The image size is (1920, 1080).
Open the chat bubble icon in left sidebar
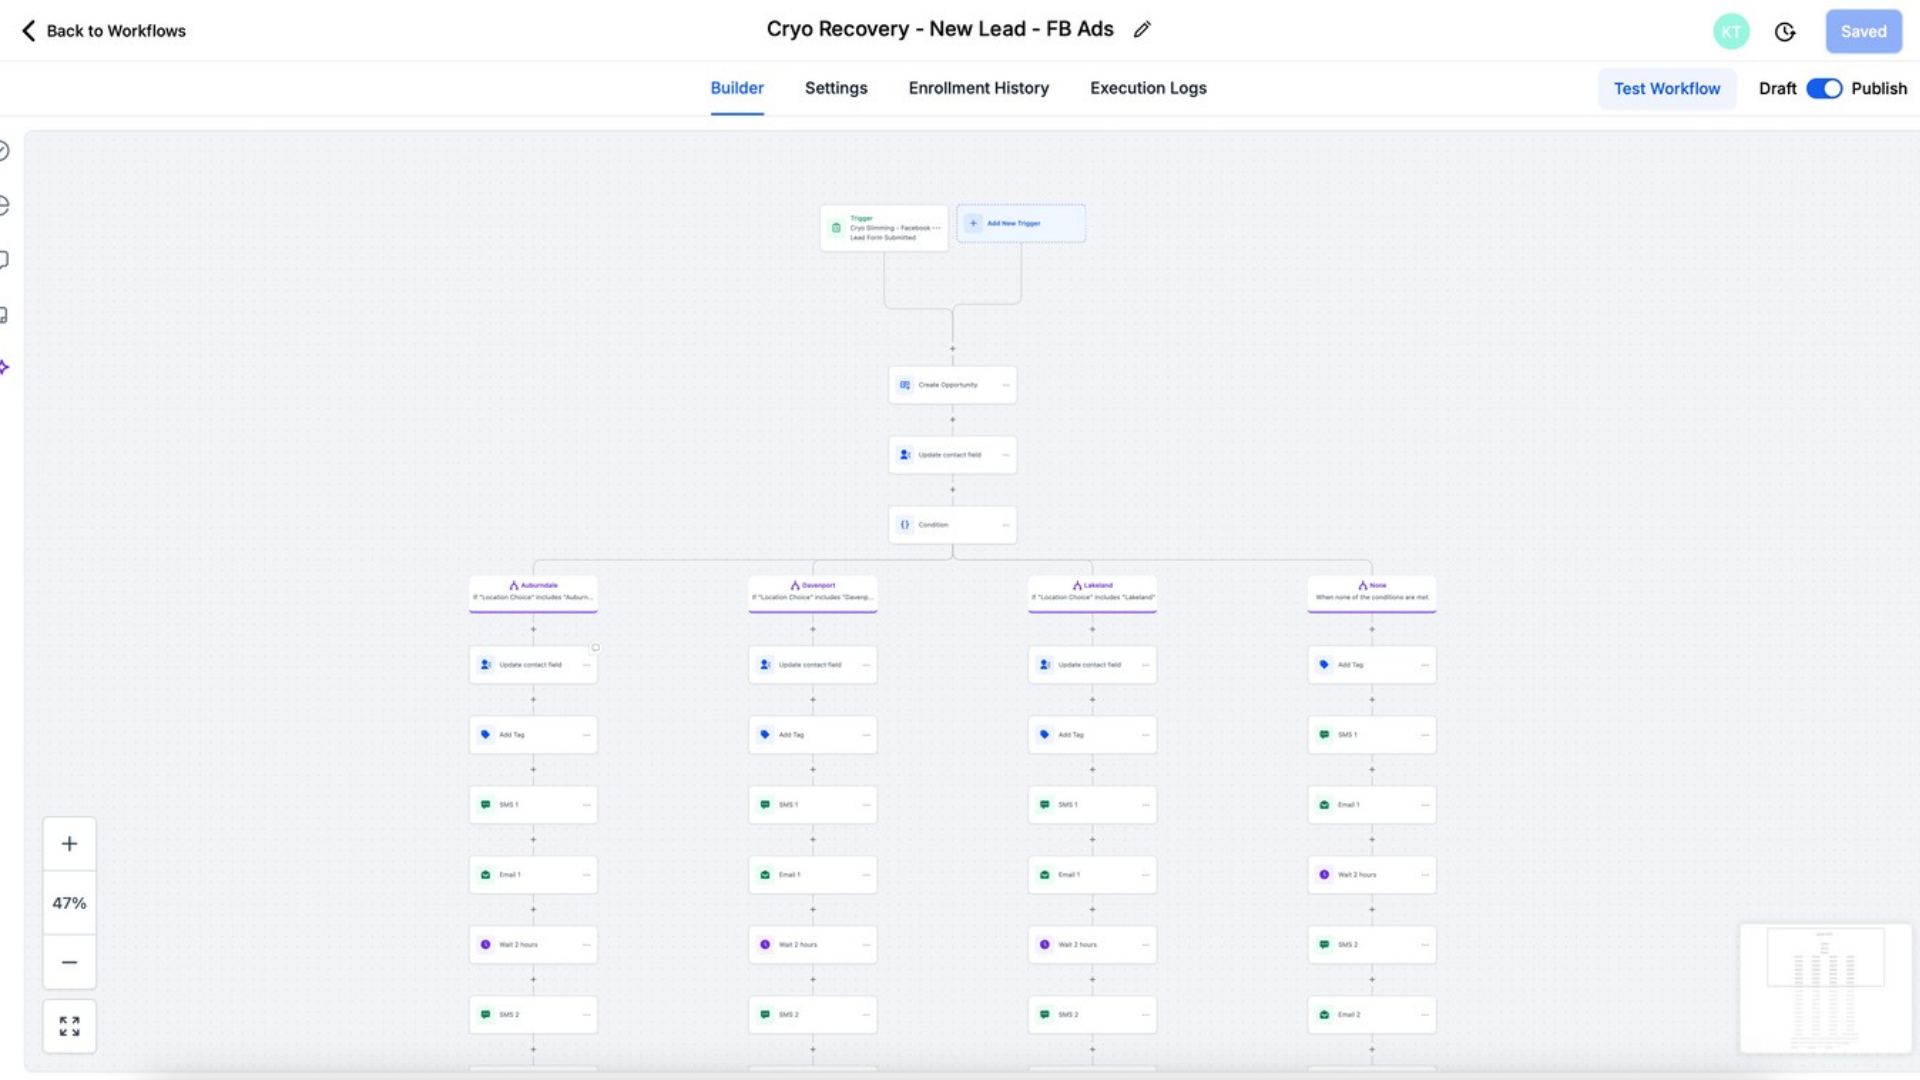point(3,259)
